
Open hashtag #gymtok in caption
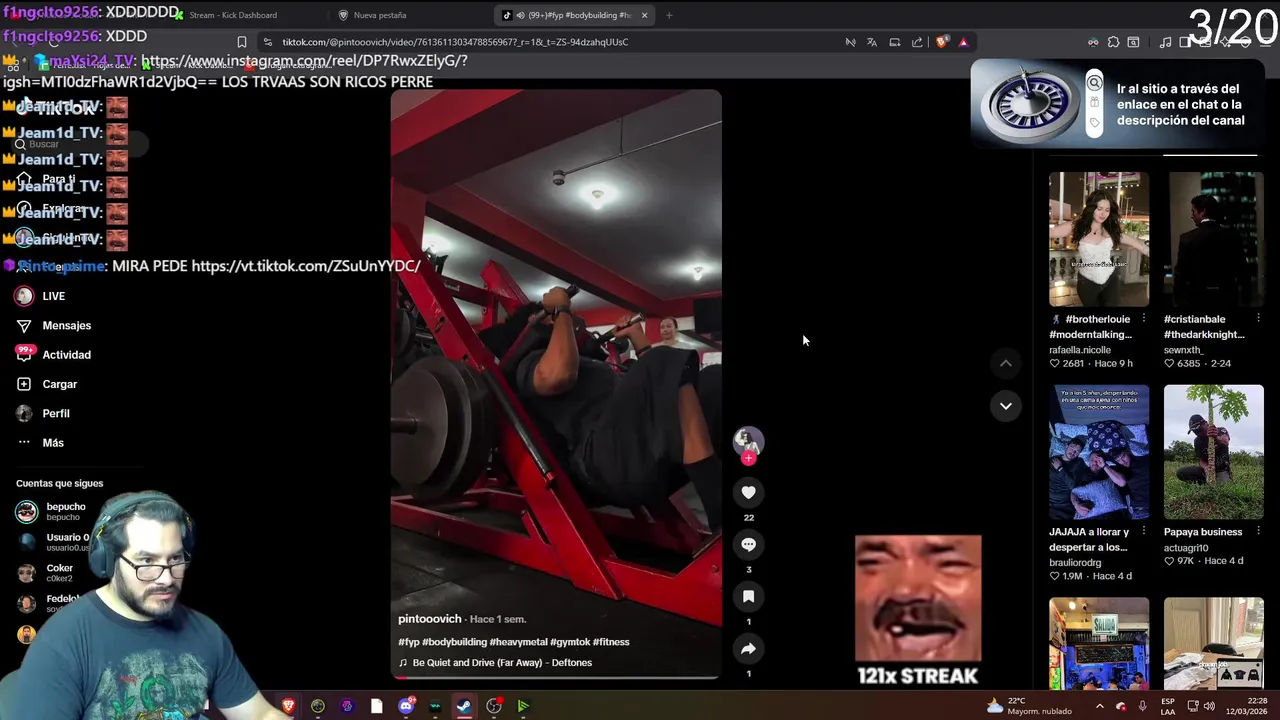(570, 642)
